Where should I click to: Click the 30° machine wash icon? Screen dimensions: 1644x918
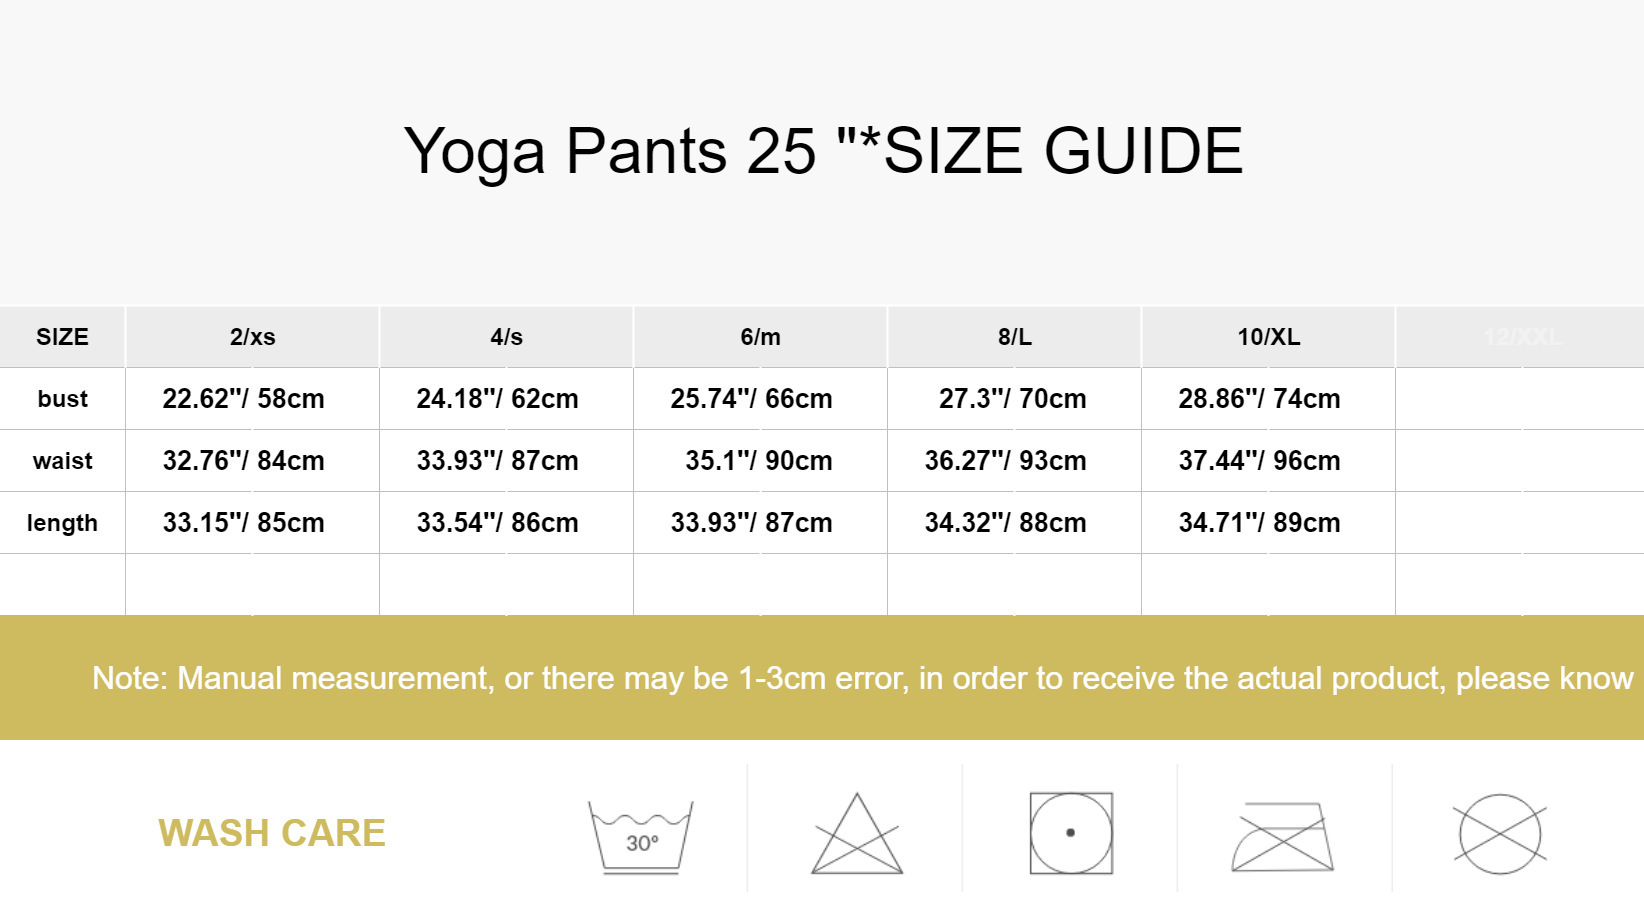641,837
